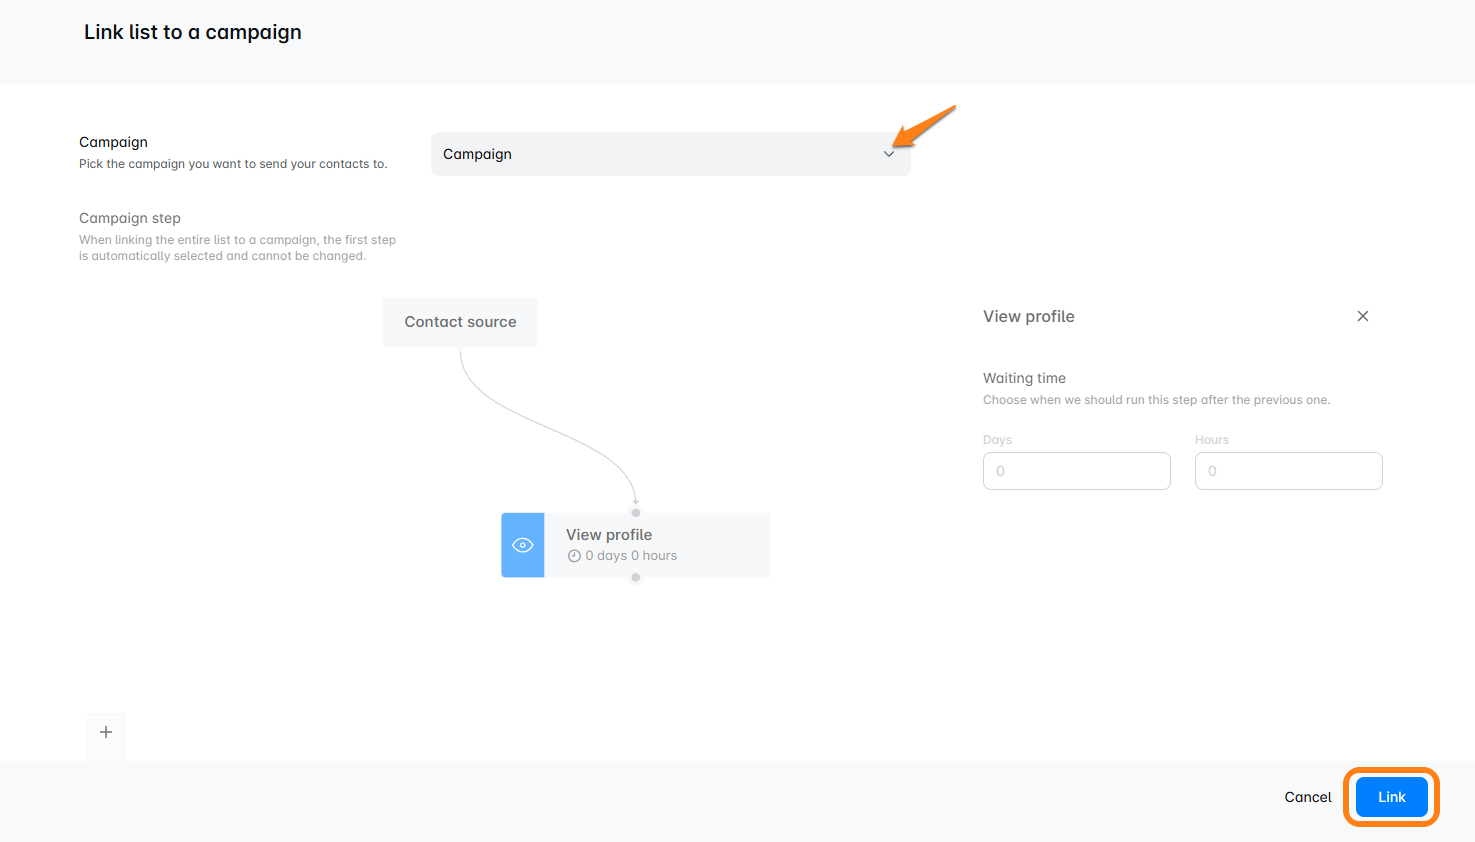Click the Days label above the input
This screenshot has width=1475, height=842.
pyautogui.click(x=997, y=440)
